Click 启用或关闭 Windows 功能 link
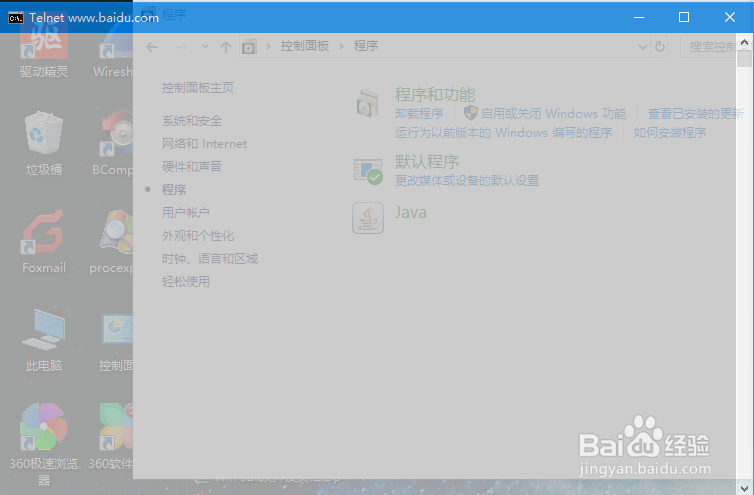 point(553,114)
